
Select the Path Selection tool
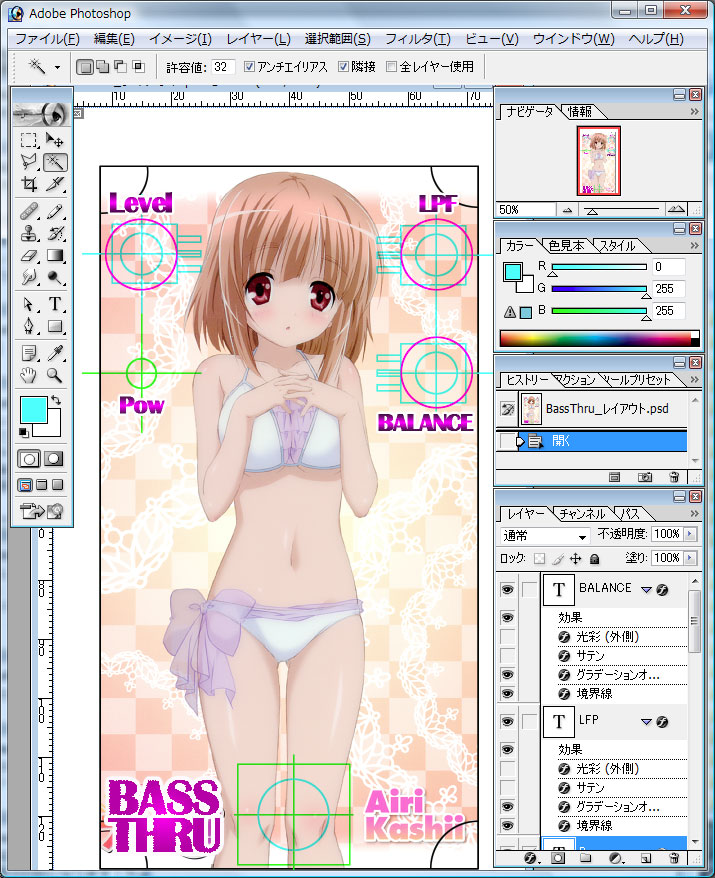pyautogui.click(x=29, y=304)
